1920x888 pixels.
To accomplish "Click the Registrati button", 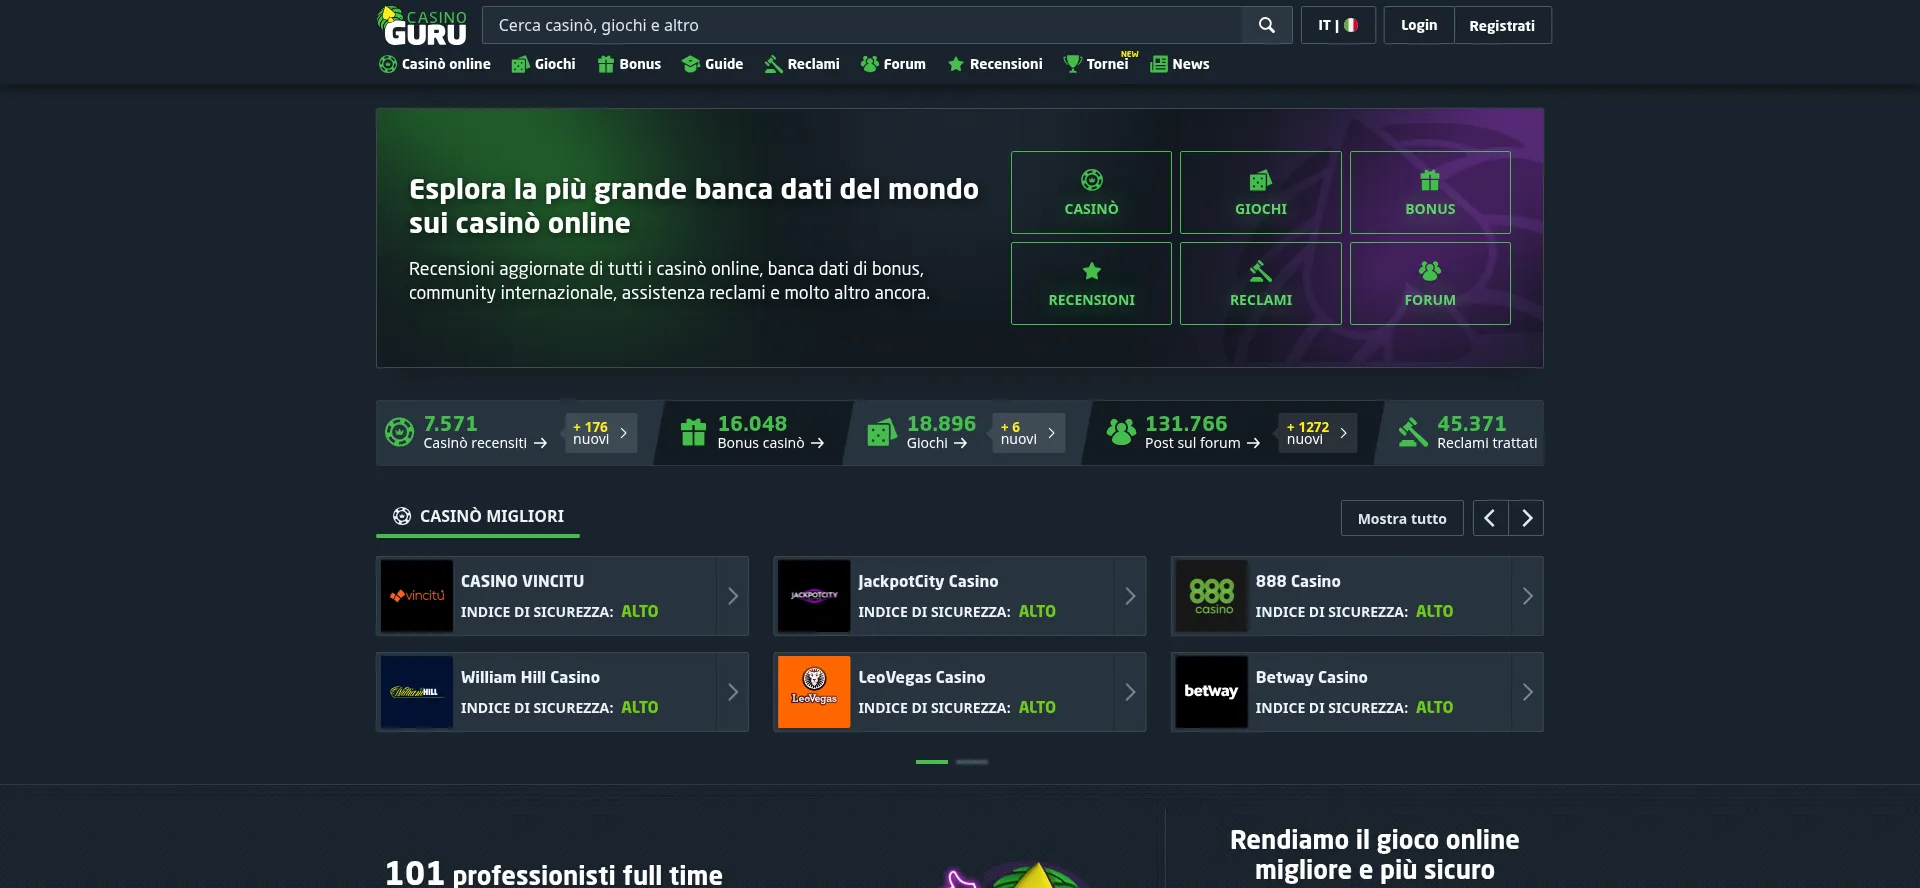I will tap(1502, 25).
